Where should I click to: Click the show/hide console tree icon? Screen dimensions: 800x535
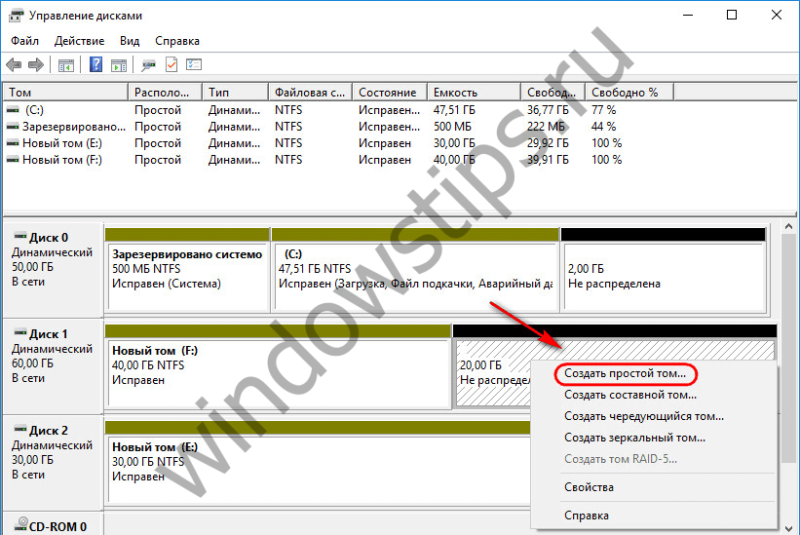[x=66, y=65]
